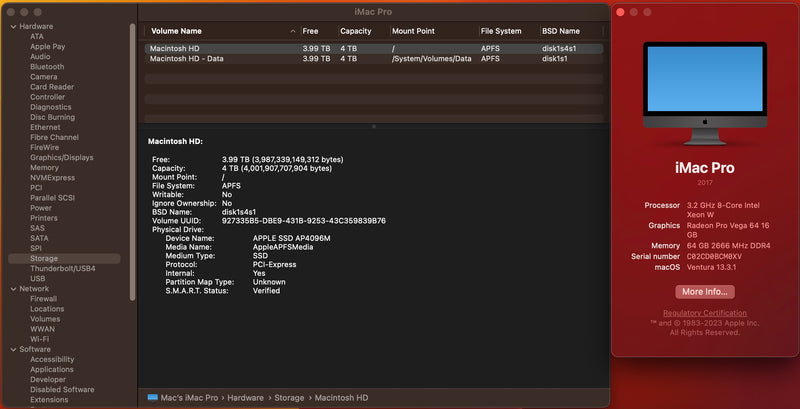This screenshot has height=409, width=800.
Task: Select SATA in the sidebar
Action: point(39,238)
